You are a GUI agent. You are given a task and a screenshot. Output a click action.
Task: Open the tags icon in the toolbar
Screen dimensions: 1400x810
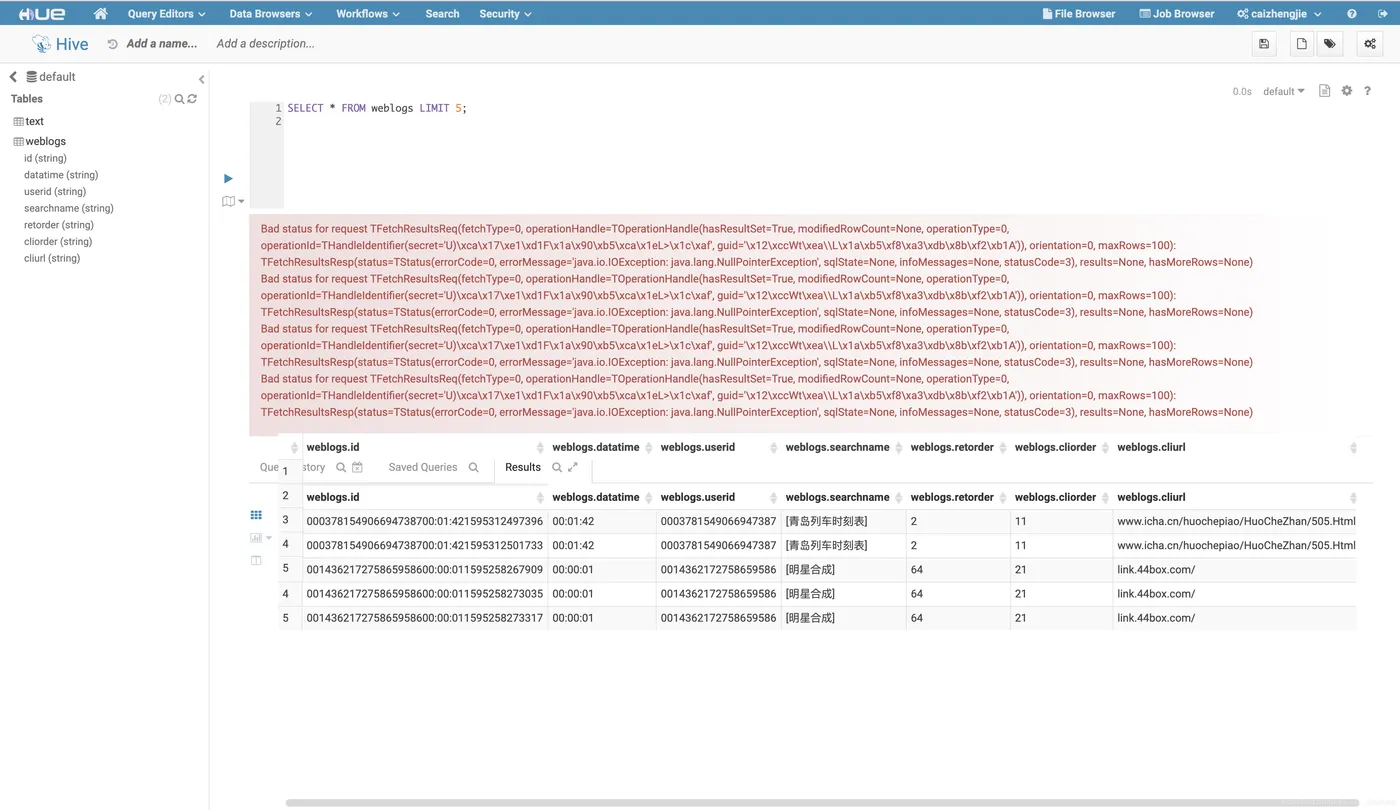pos(1329,44)
